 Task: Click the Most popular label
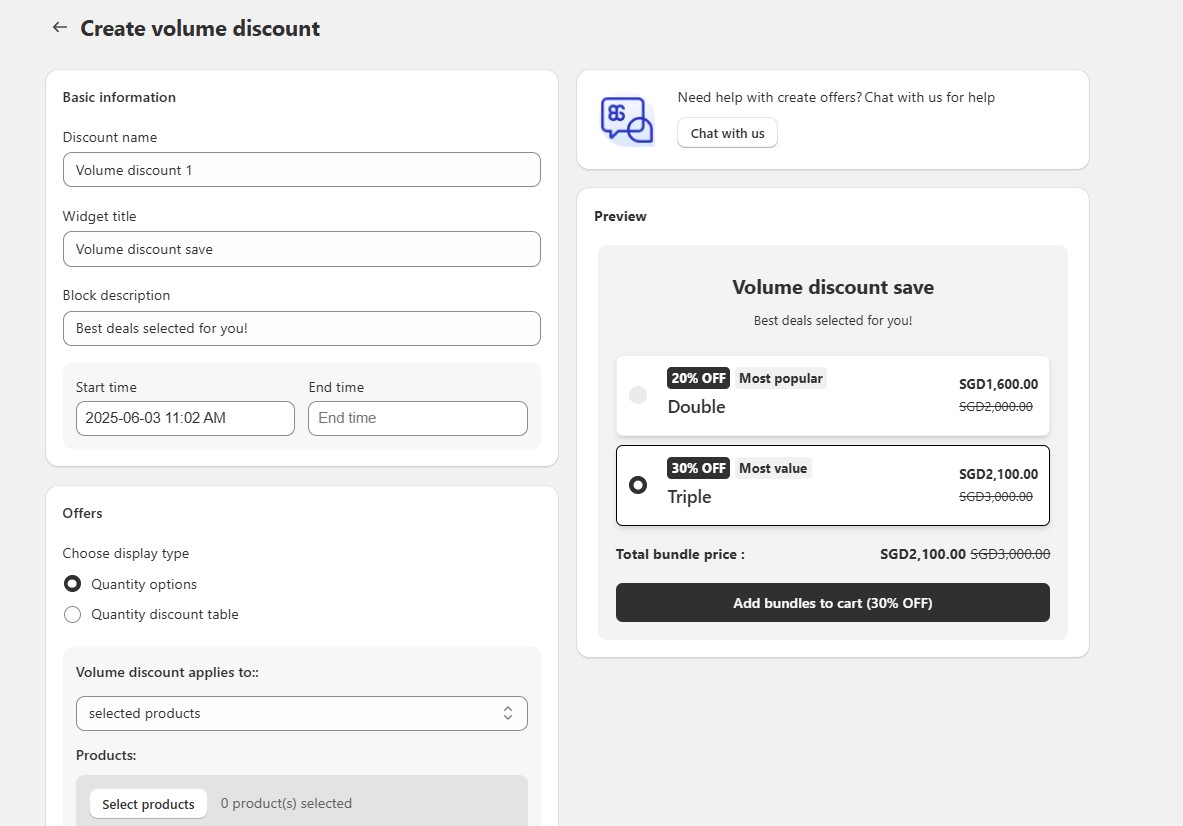[x=781, y=378]
